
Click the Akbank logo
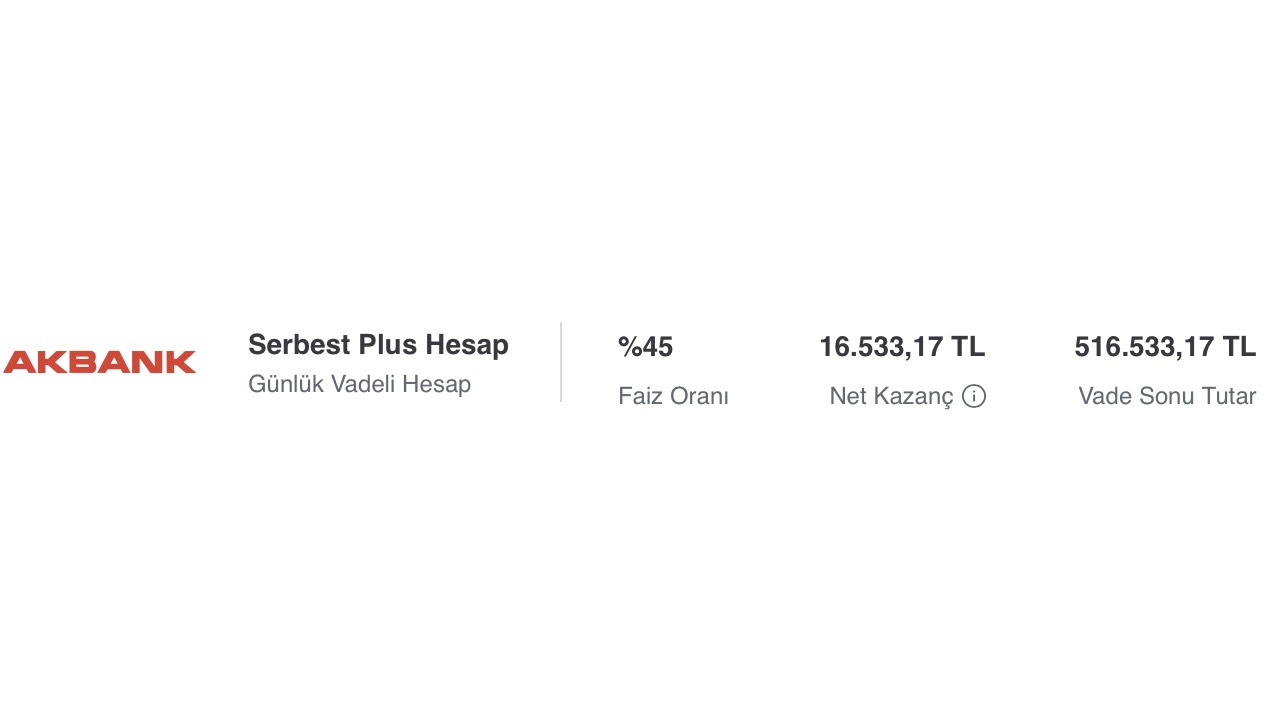click(x=100, y=362)
